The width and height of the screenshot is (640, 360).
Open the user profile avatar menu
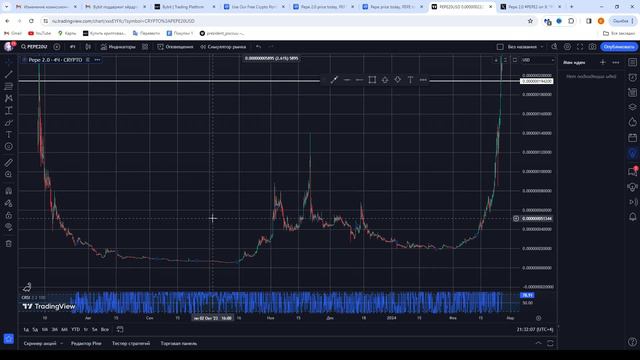coord(9,47)
